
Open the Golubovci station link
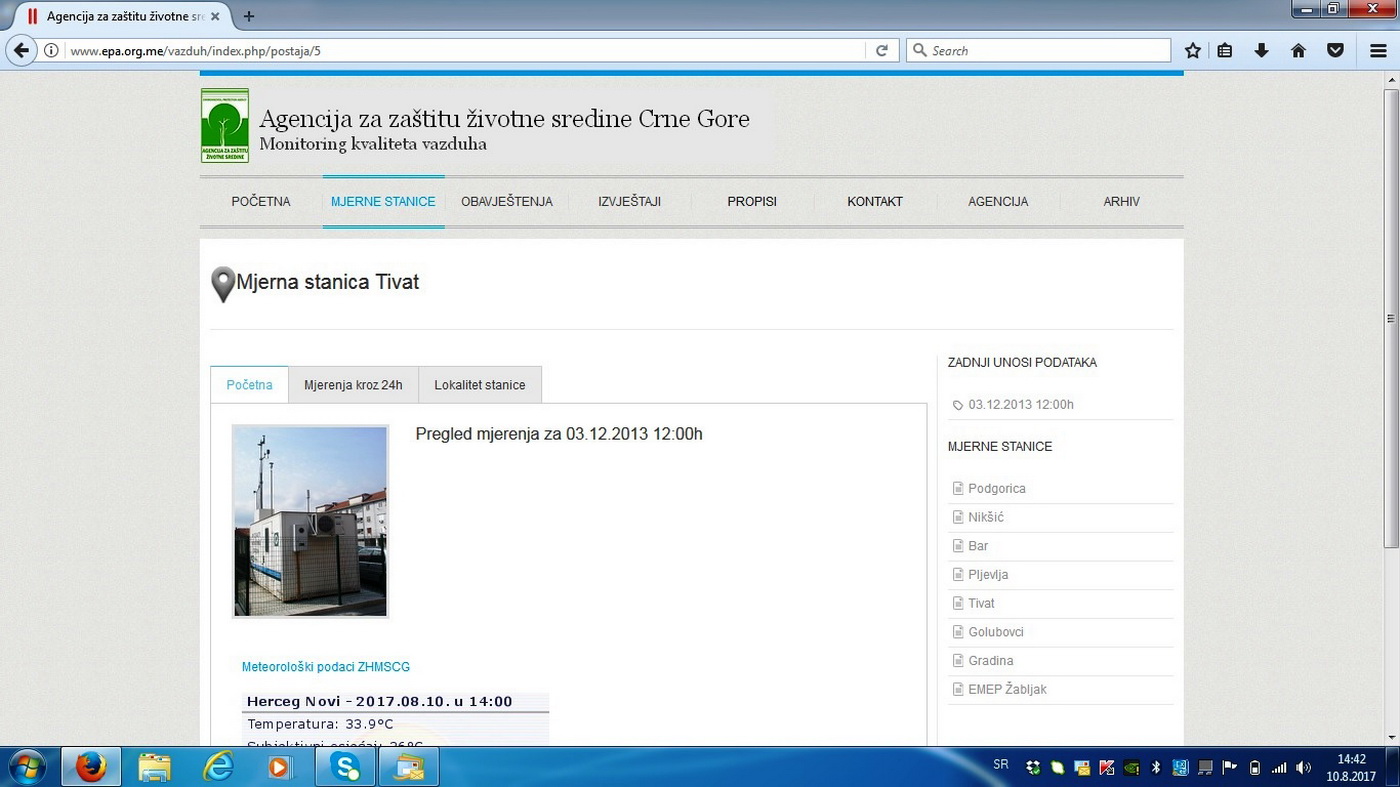pyautogui.click(x=996, y=632)
